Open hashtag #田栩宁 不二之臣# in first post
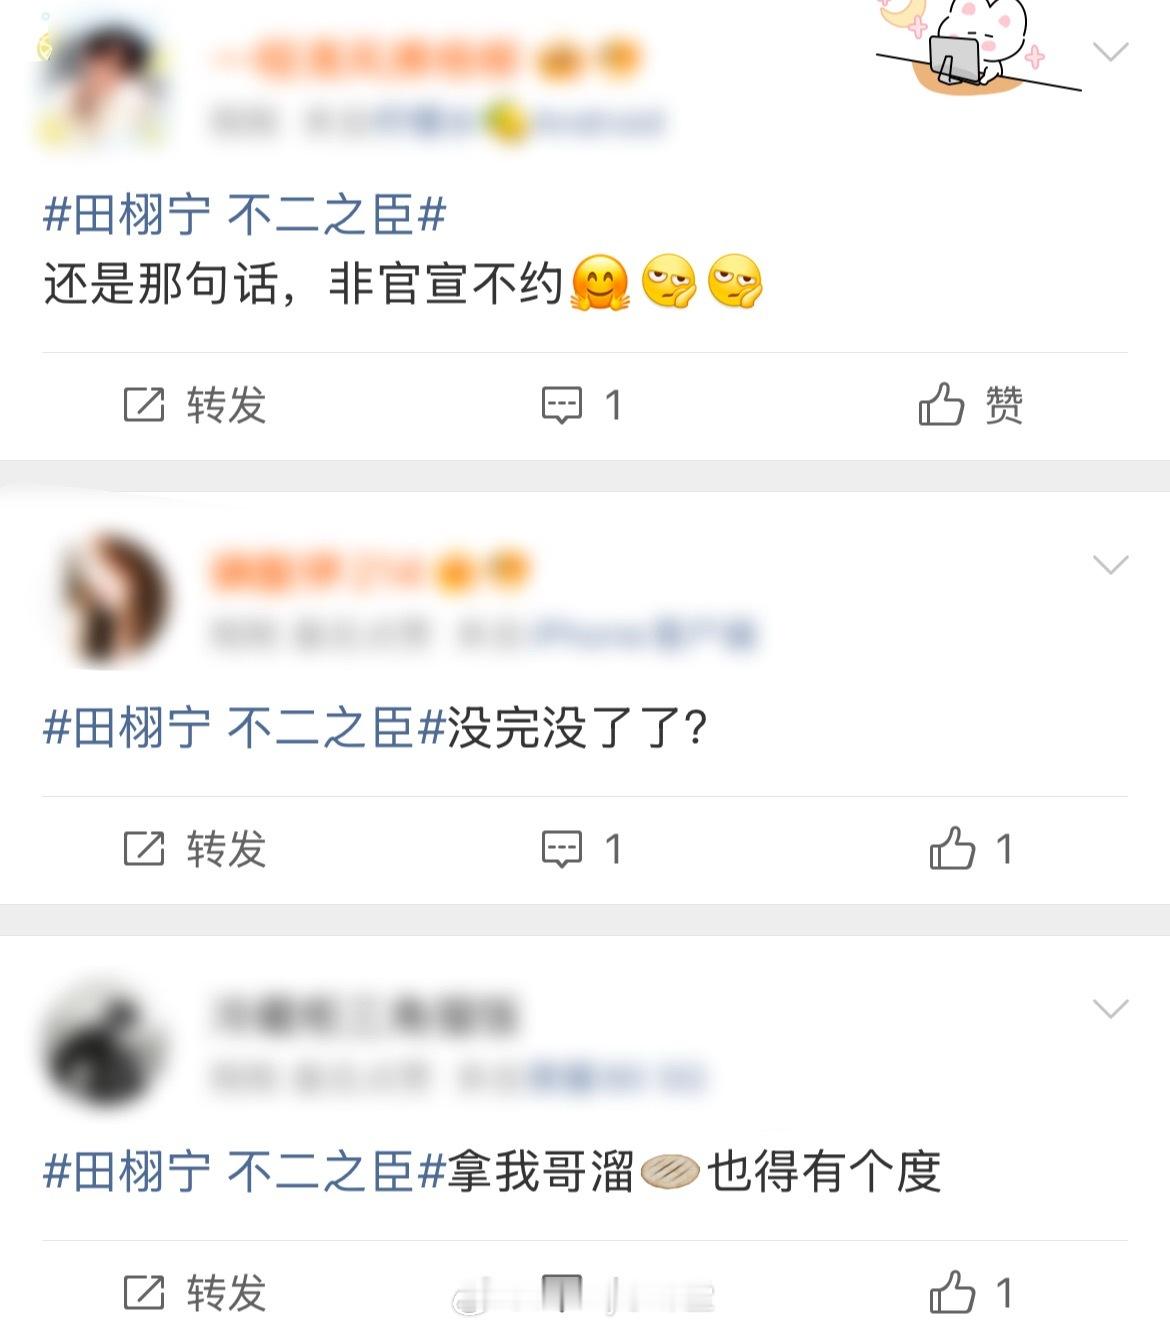 coord(244,215)
